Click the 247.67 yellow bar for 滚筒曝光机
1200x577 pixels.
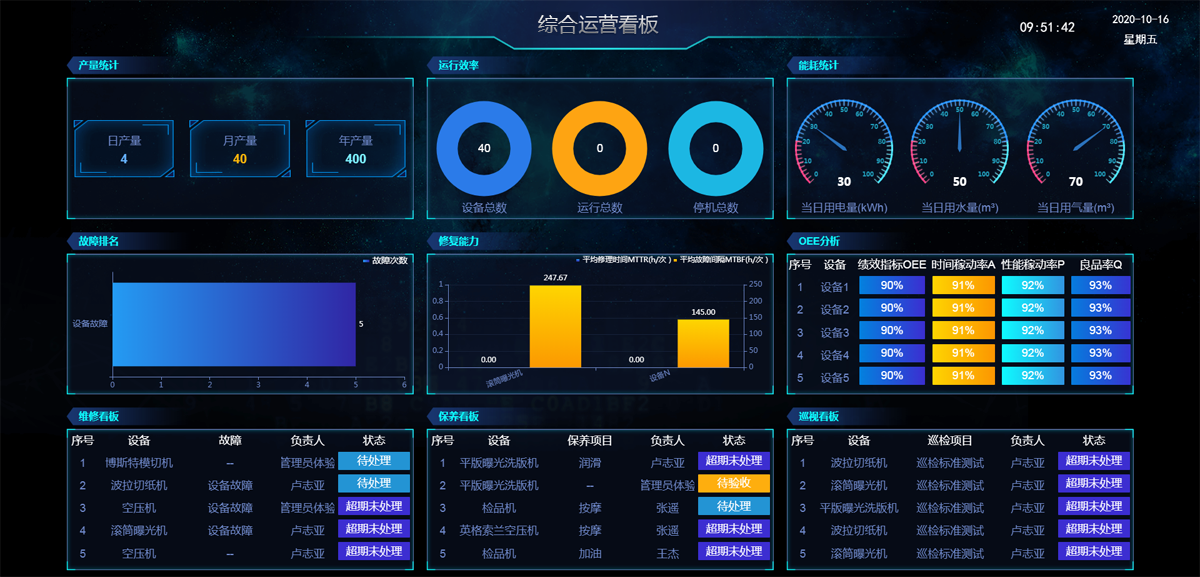[x=555, y=326]
